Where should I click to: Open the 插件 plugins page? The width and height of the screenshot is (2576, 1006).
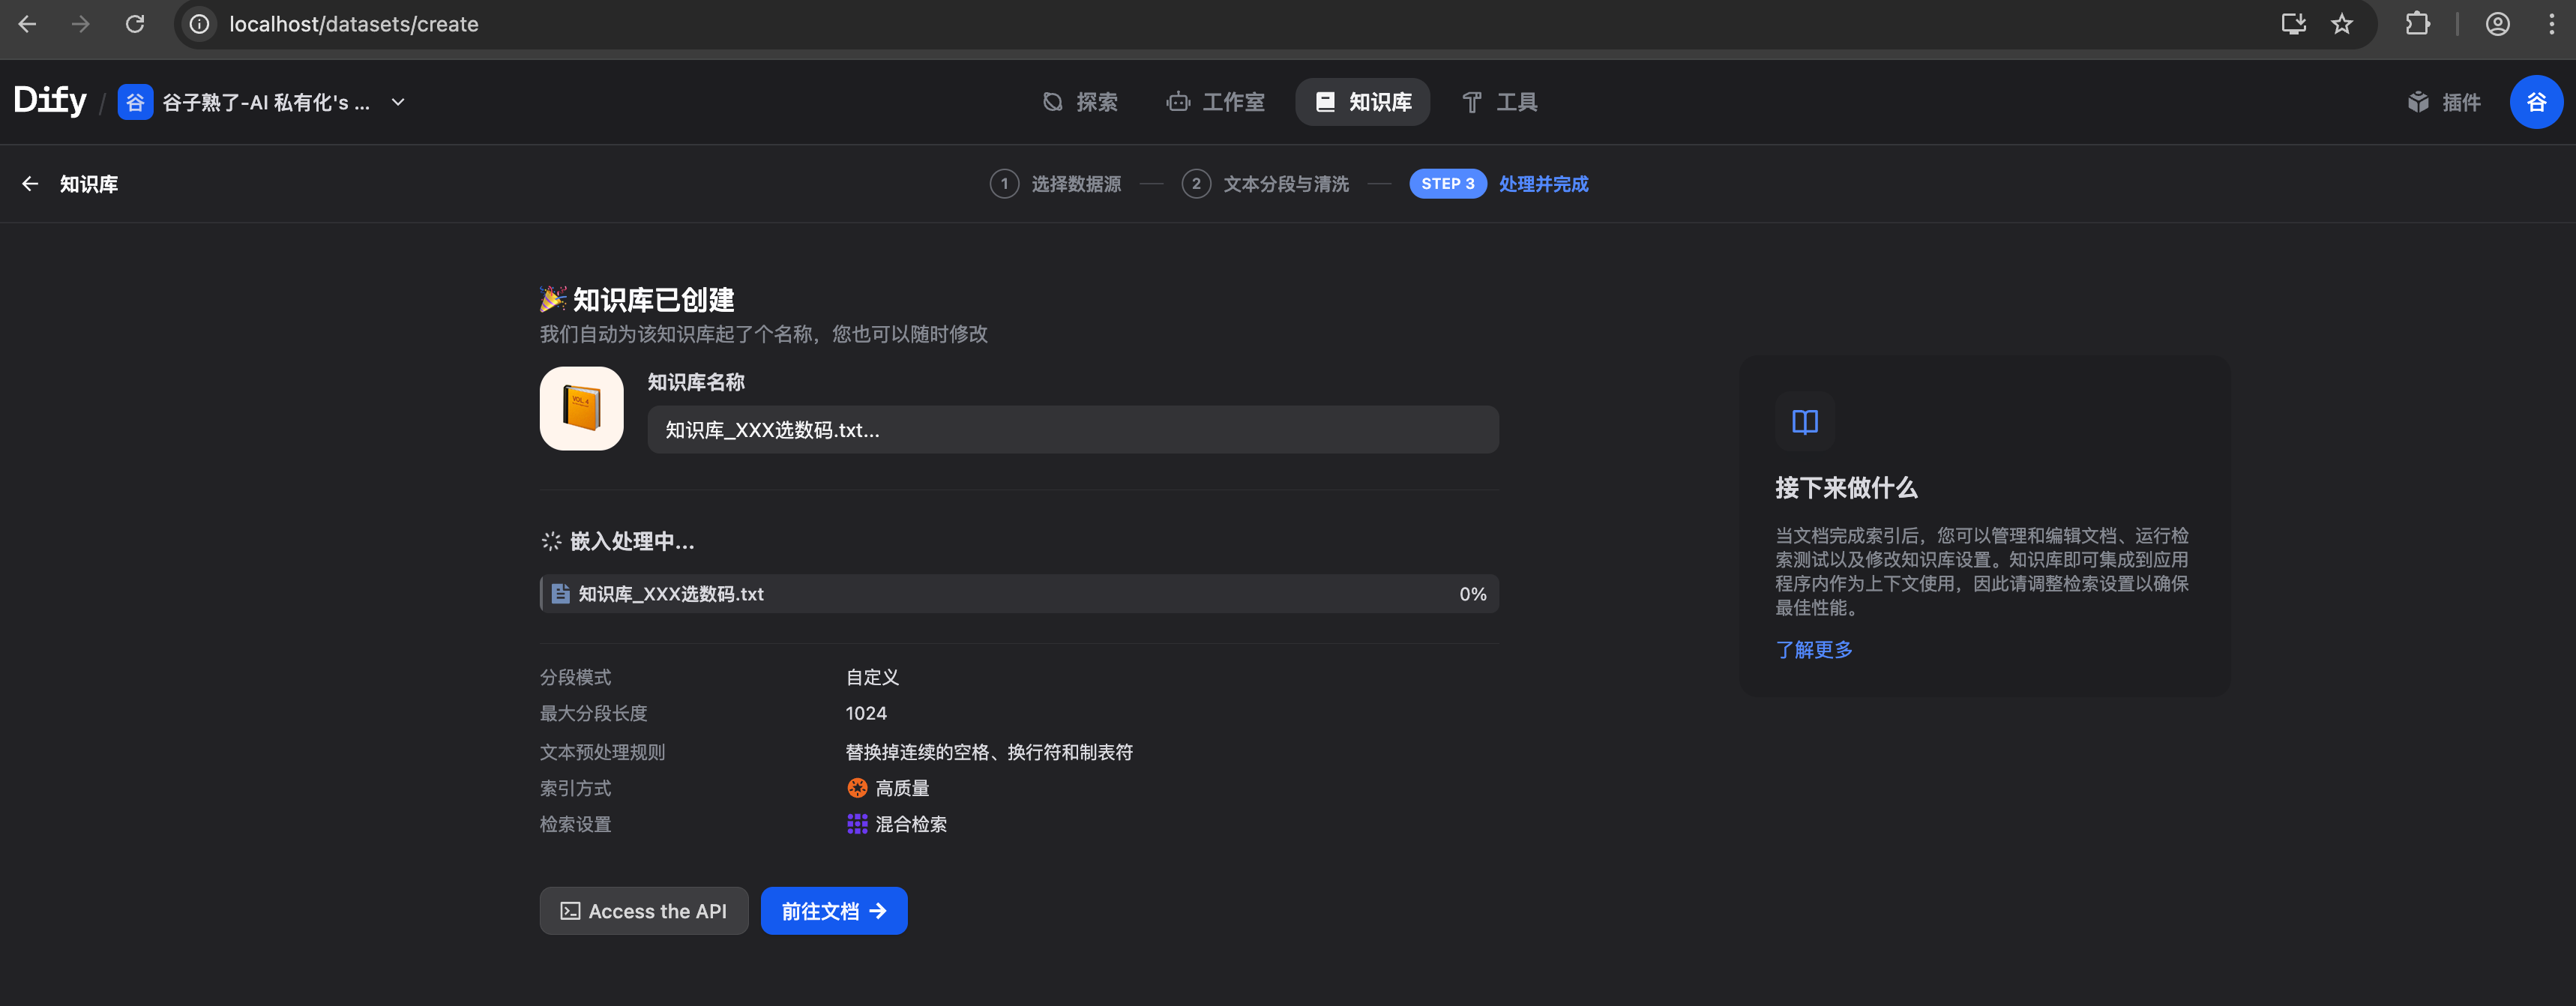pyautogui.click(x=2444, y=102)
